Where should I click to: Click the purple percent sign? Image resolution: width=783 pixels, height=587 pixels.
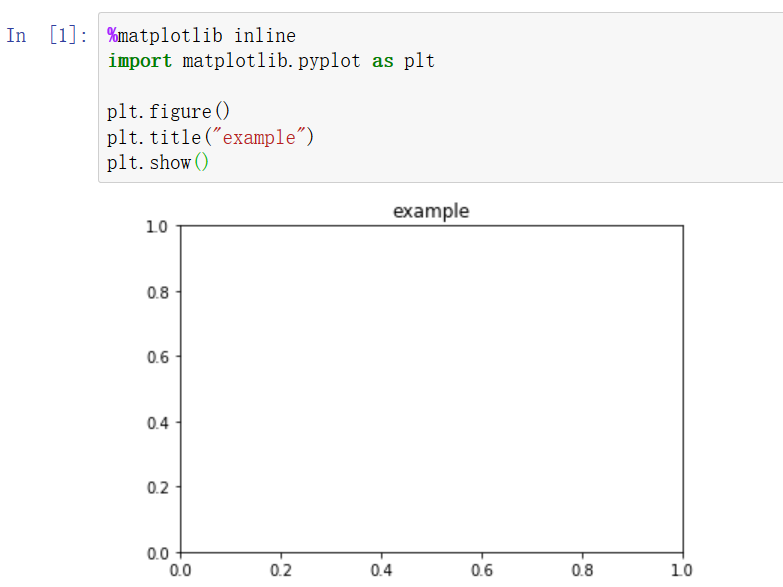click(112, 35)
